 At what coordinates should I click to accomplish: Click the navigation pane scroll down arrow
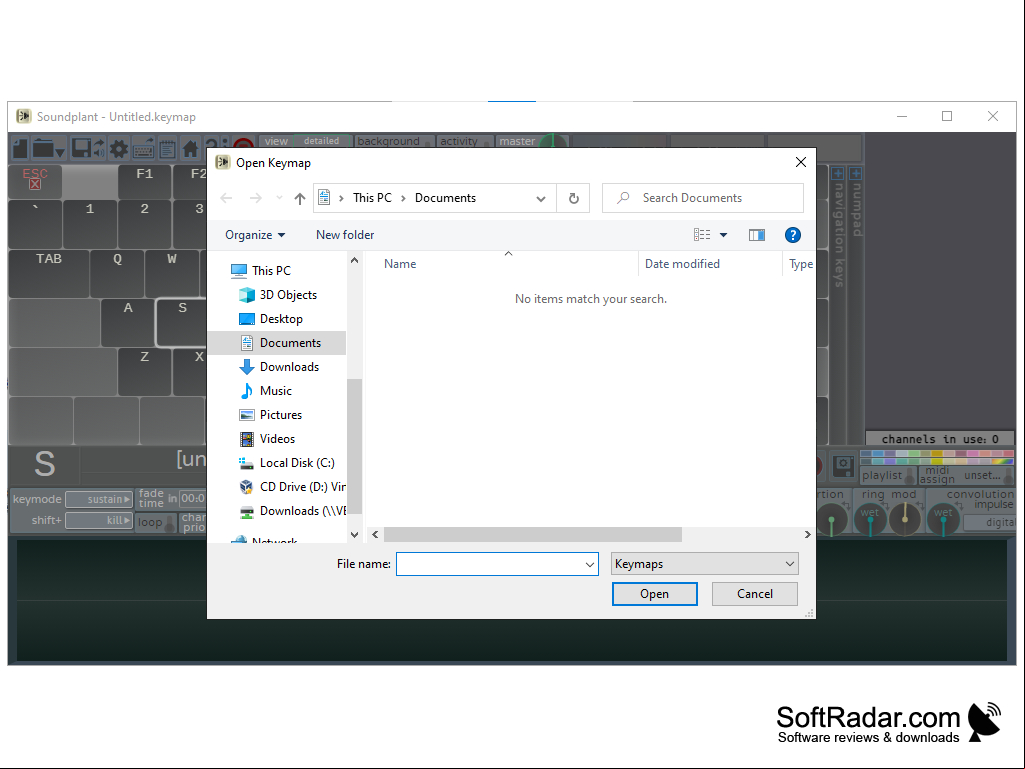pos(354,535)
